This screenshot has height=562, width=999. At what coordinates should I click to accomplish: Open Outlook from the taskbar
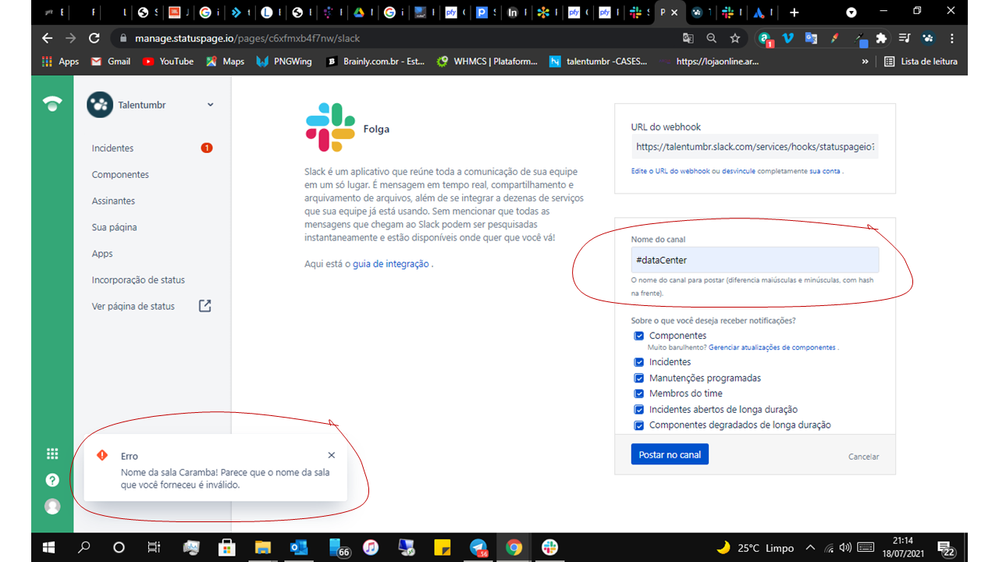coord(298,547)
